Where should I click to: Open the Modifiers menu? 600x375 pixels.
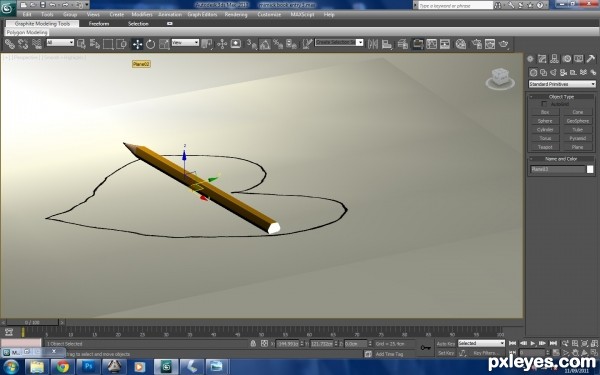[142, 15]
